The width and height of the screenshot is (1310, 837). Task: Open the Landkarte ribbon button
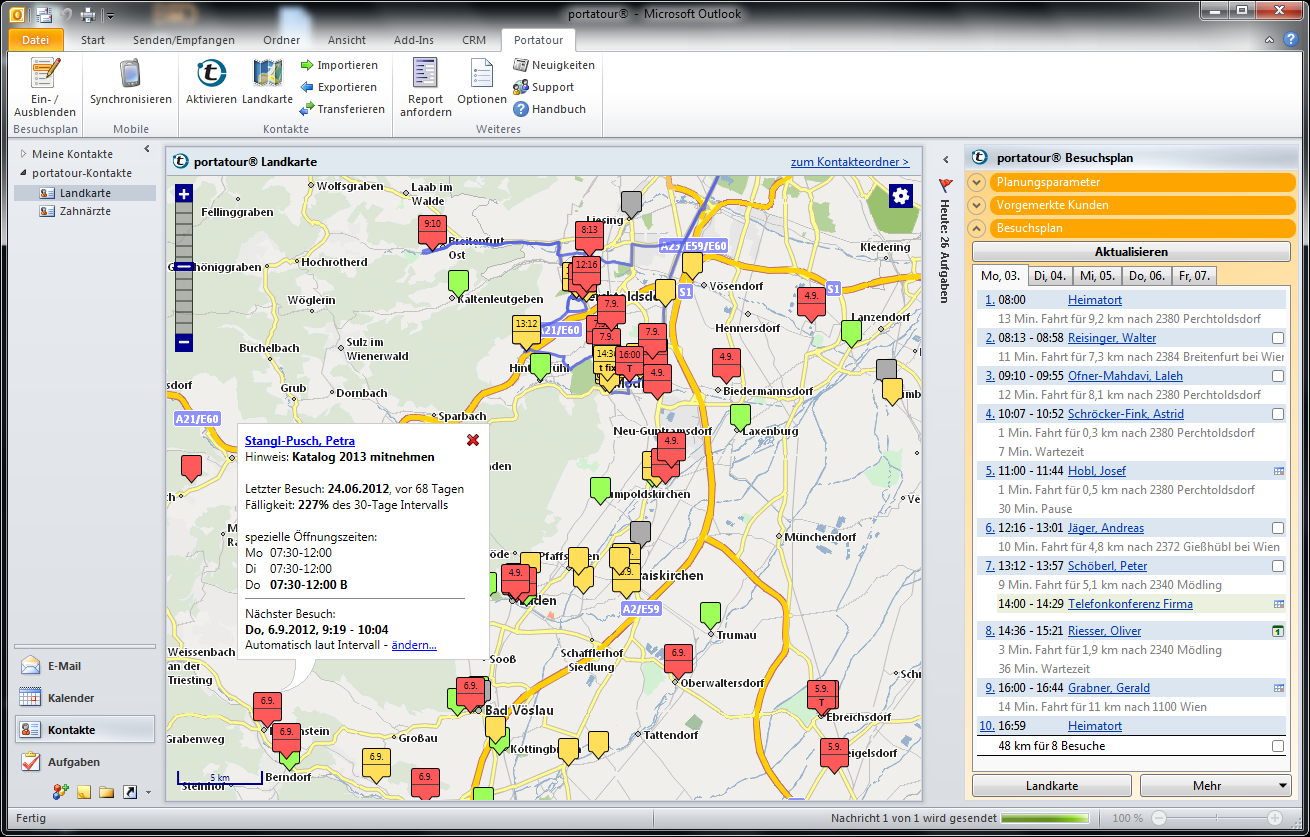(267, 82)
